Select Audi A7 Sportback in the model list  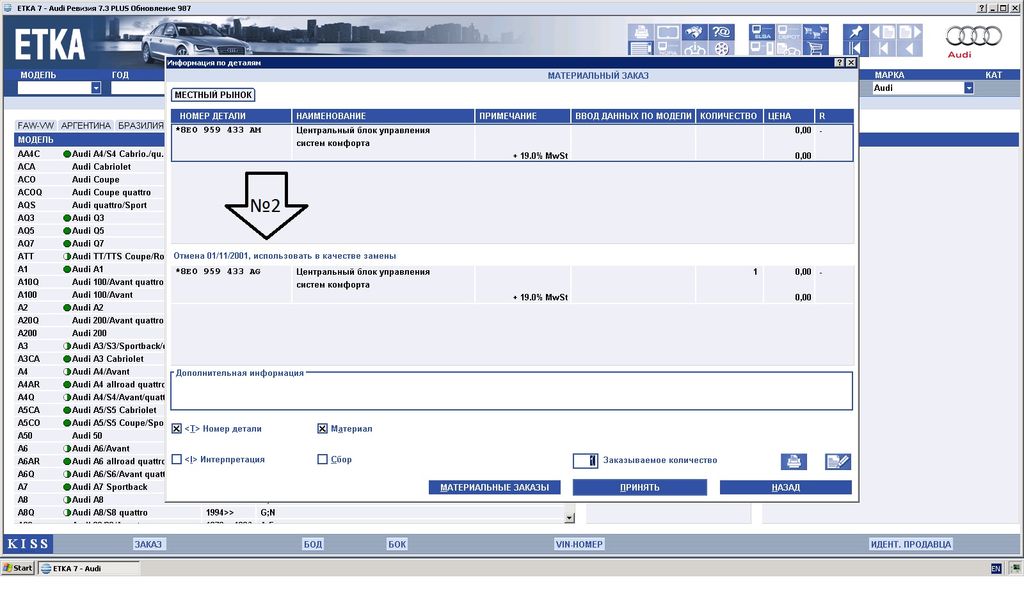click(x=110, y=487)
